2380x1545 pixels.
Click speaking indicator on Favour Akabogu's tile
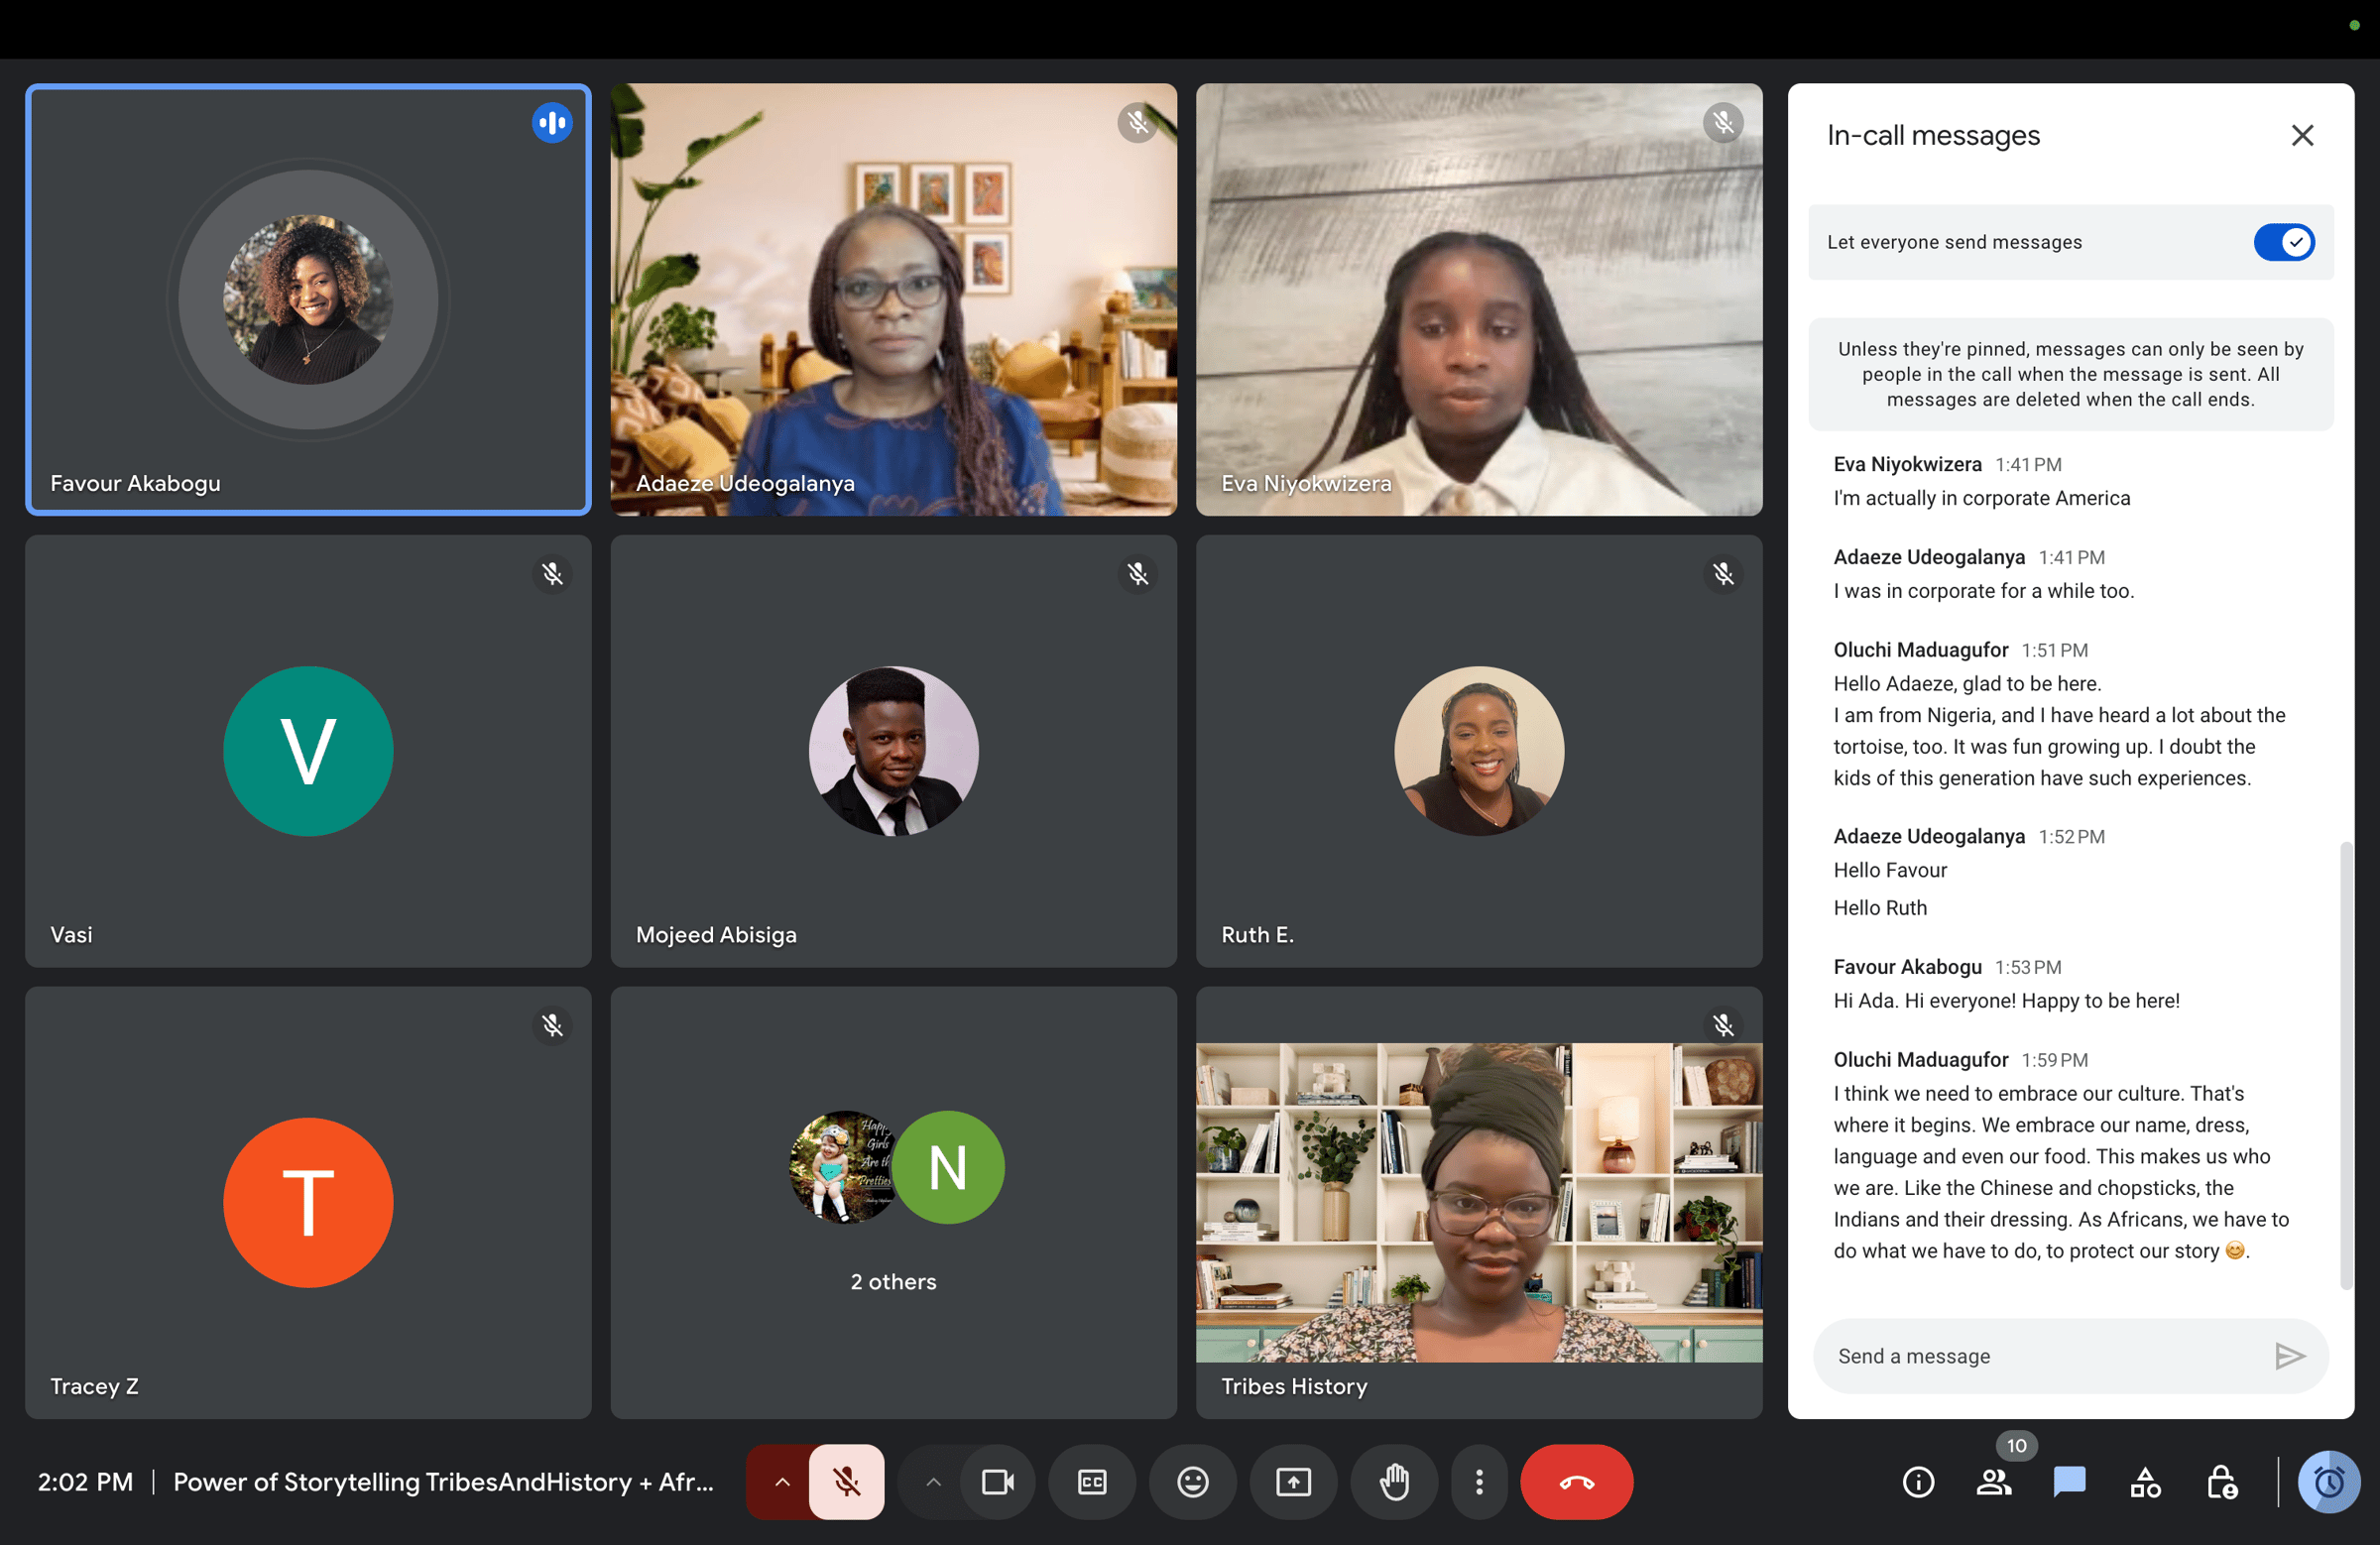click(x=552, y=123)
